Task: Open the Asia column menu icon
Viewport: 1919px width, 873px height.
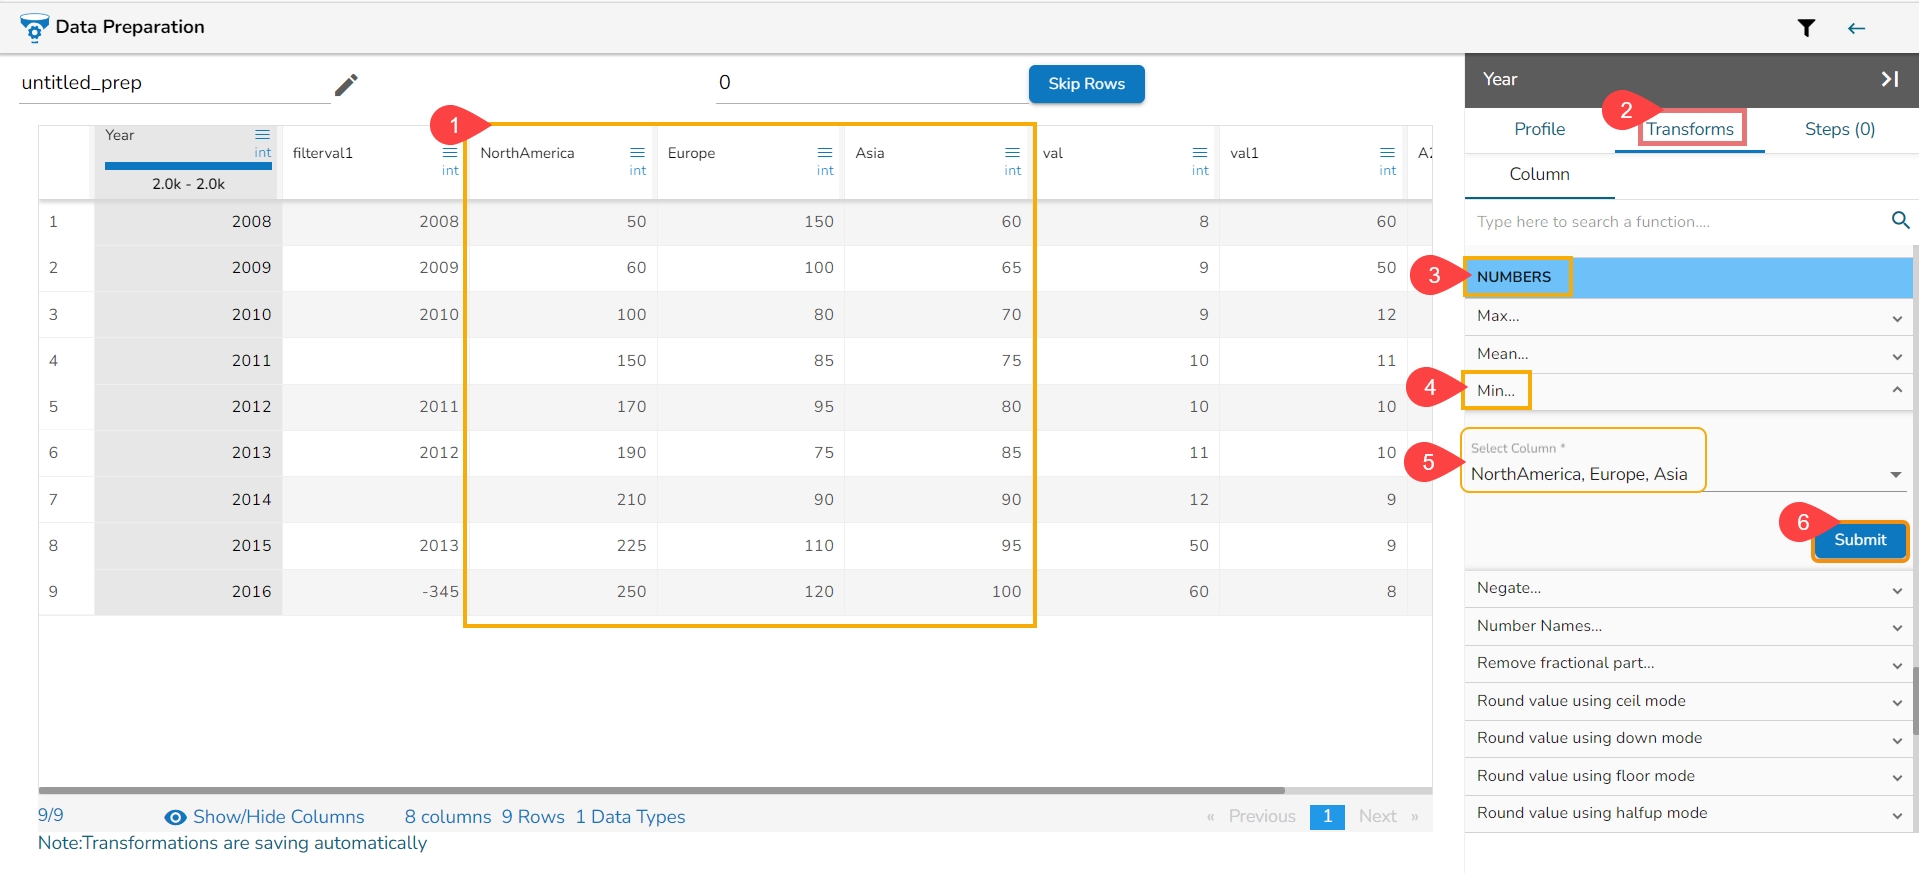Action: 1012,152
